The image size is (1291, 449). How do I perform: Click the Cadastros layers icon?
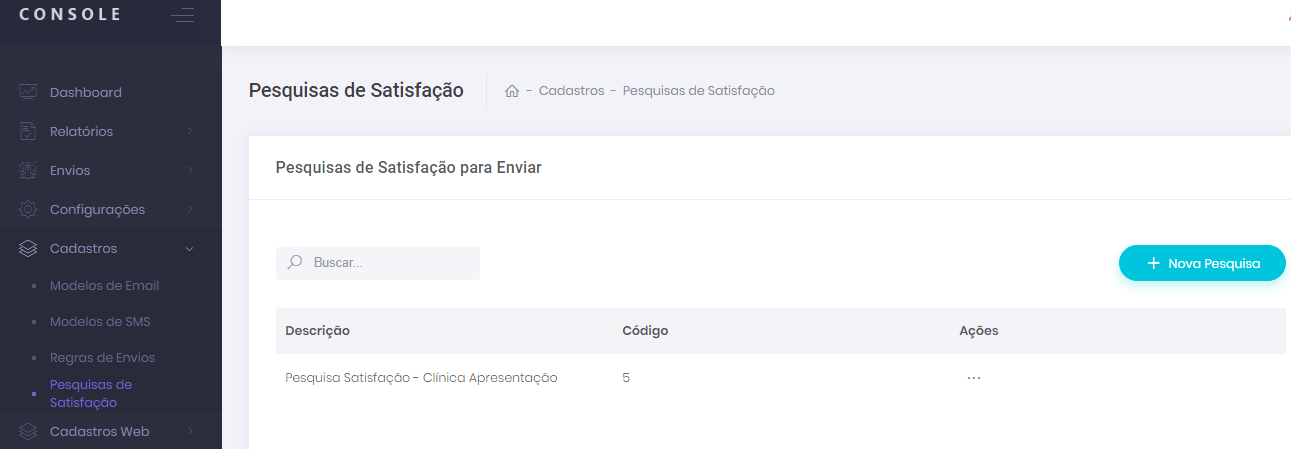[x=28, y=249]
